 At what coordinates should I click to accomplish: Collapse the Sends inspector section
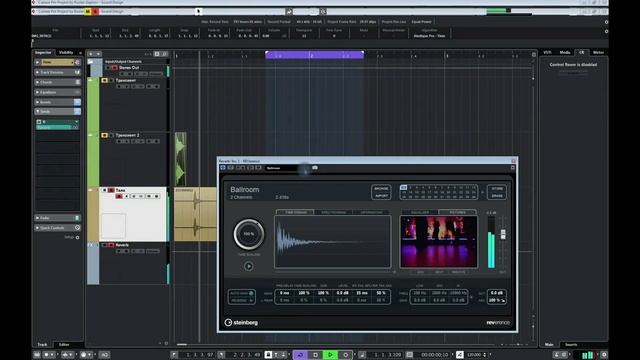click(x=57, y=111)
